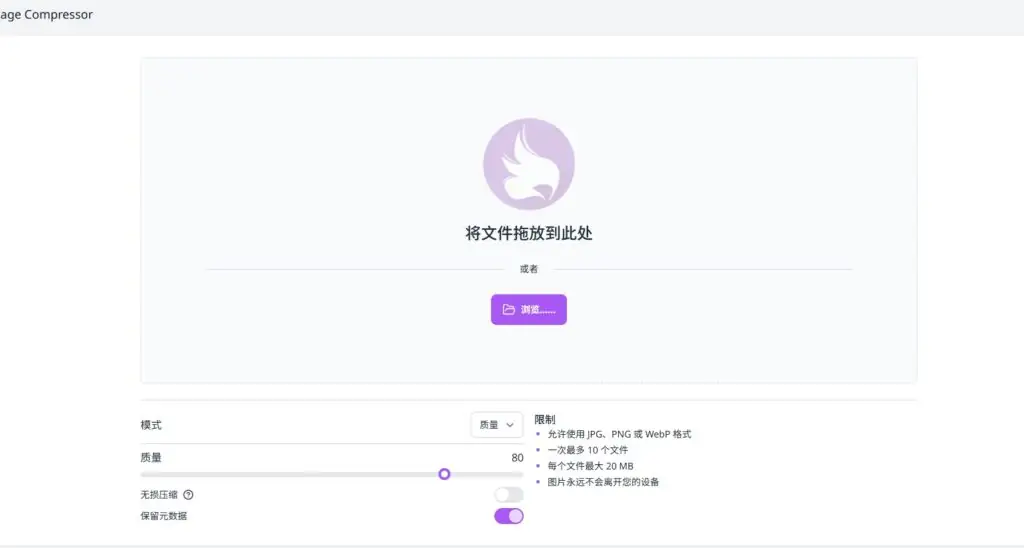
Task: Toggle the 无损压缩 switch
Action: tap(509, 494)
